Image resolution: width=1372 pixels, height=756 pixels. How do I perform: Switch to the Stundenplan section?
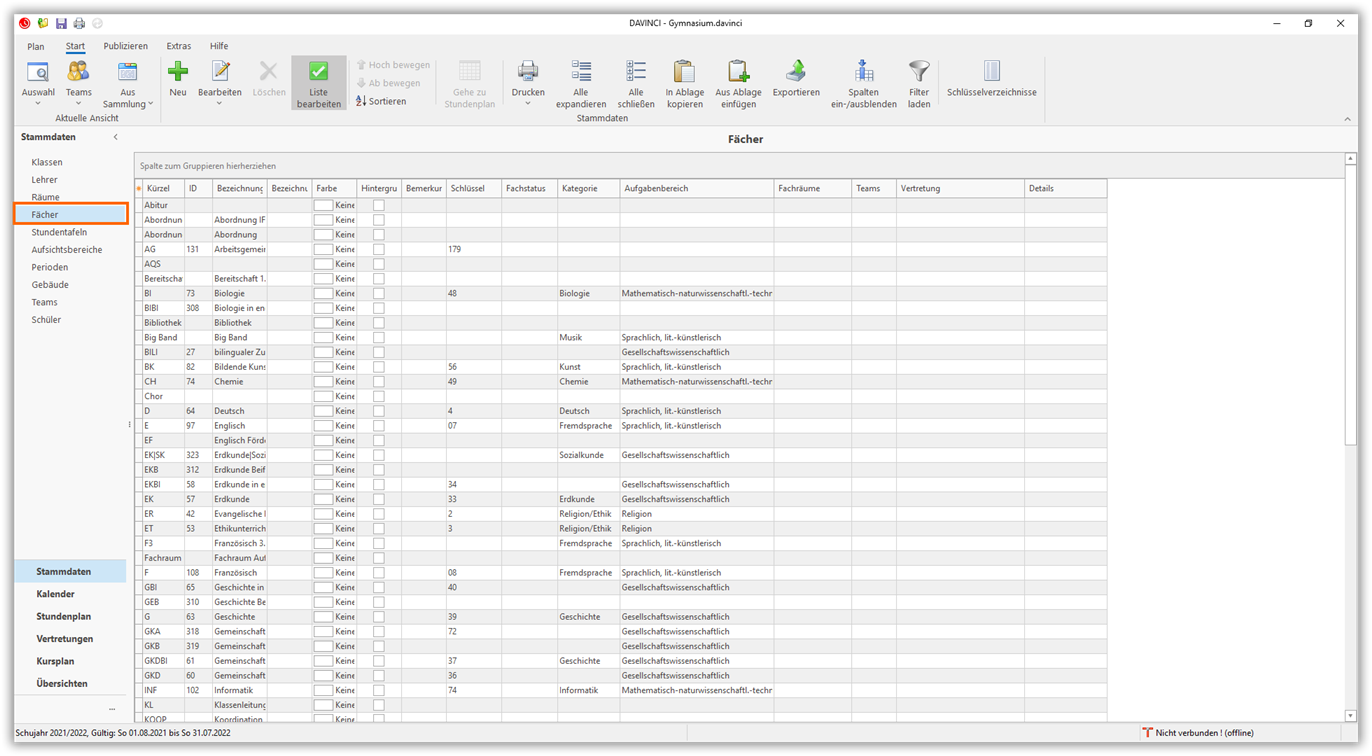pos(64,617)
